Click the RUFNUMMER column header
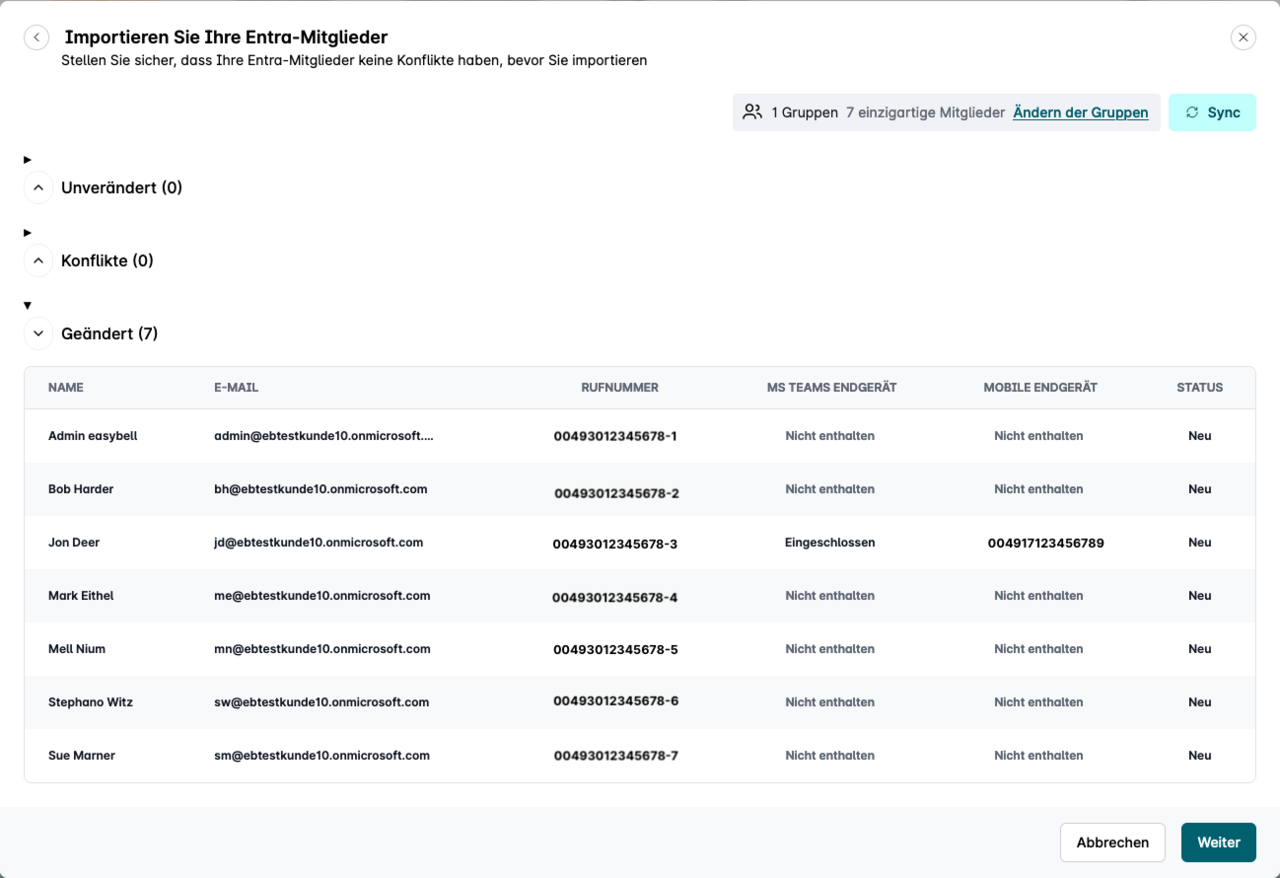Image resolution: width=1280 pixels, height=878 pixels. [x=619, y=388]
